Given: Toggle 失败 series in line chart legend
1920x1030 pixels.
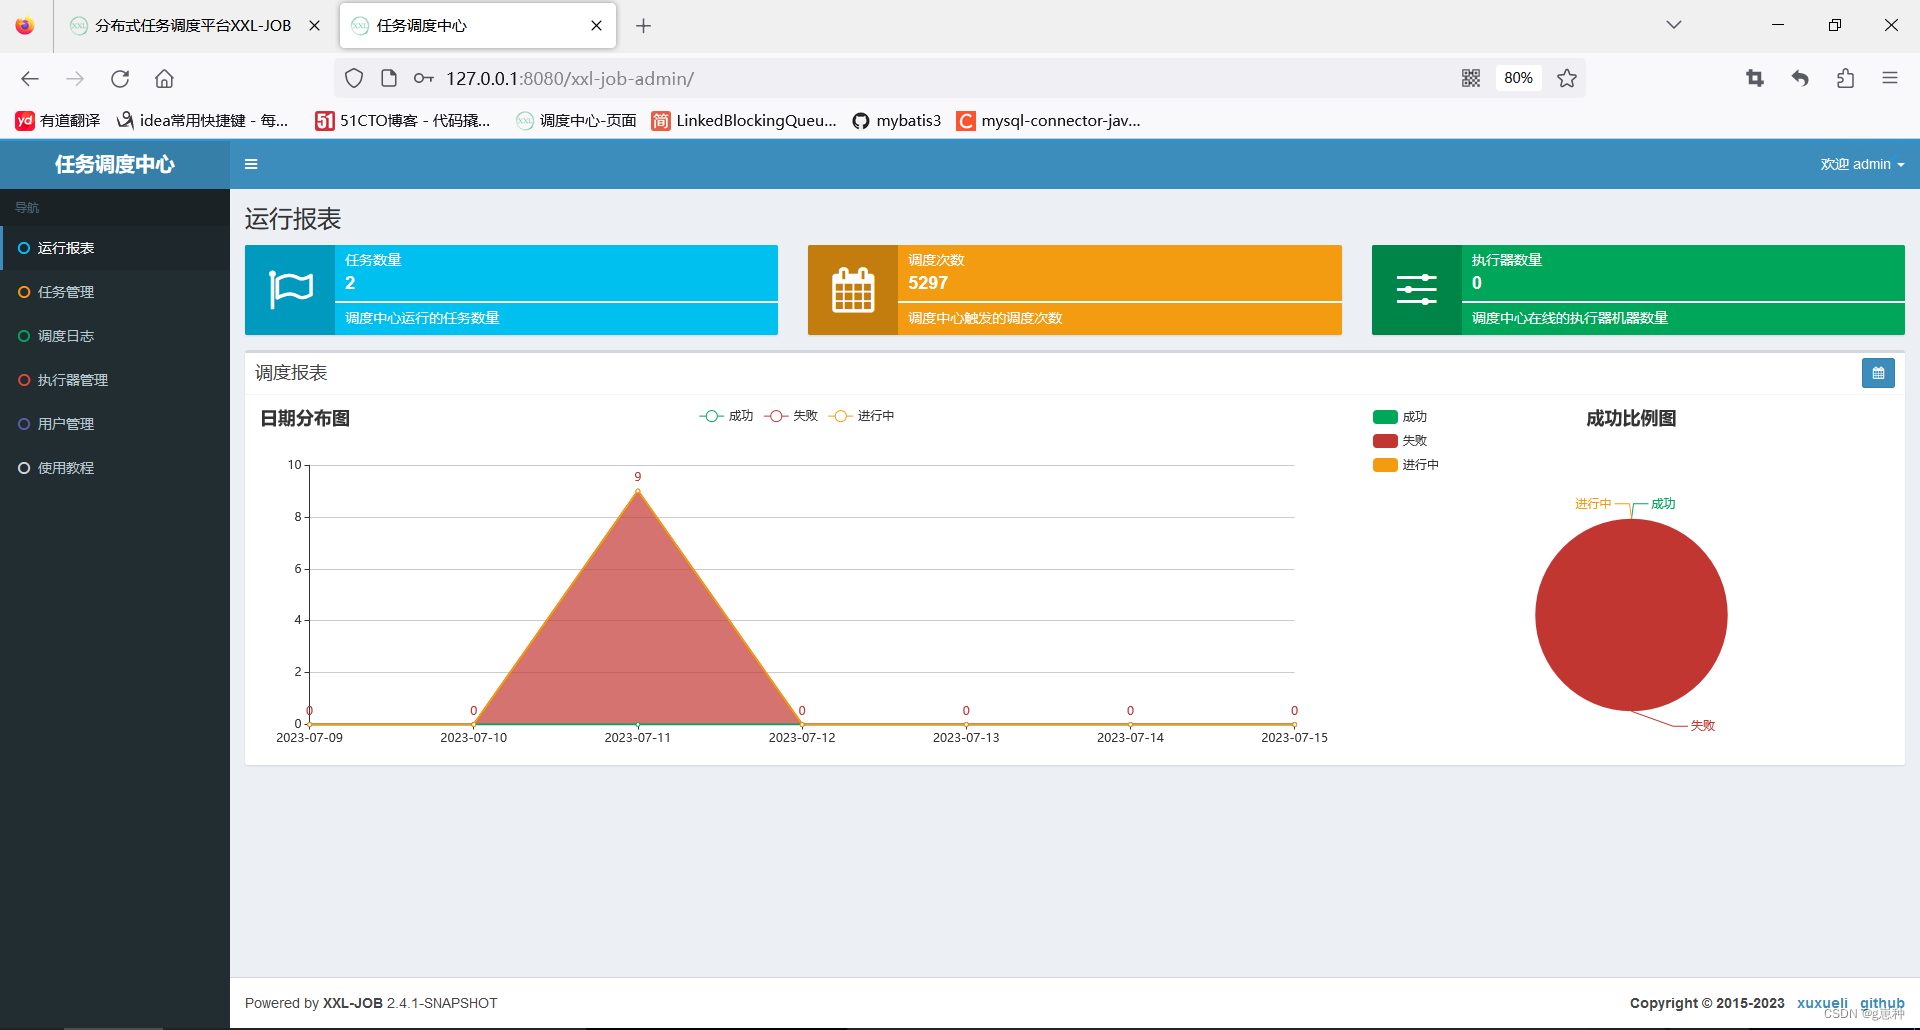Looking at the screenshot, I should [791, 416].
